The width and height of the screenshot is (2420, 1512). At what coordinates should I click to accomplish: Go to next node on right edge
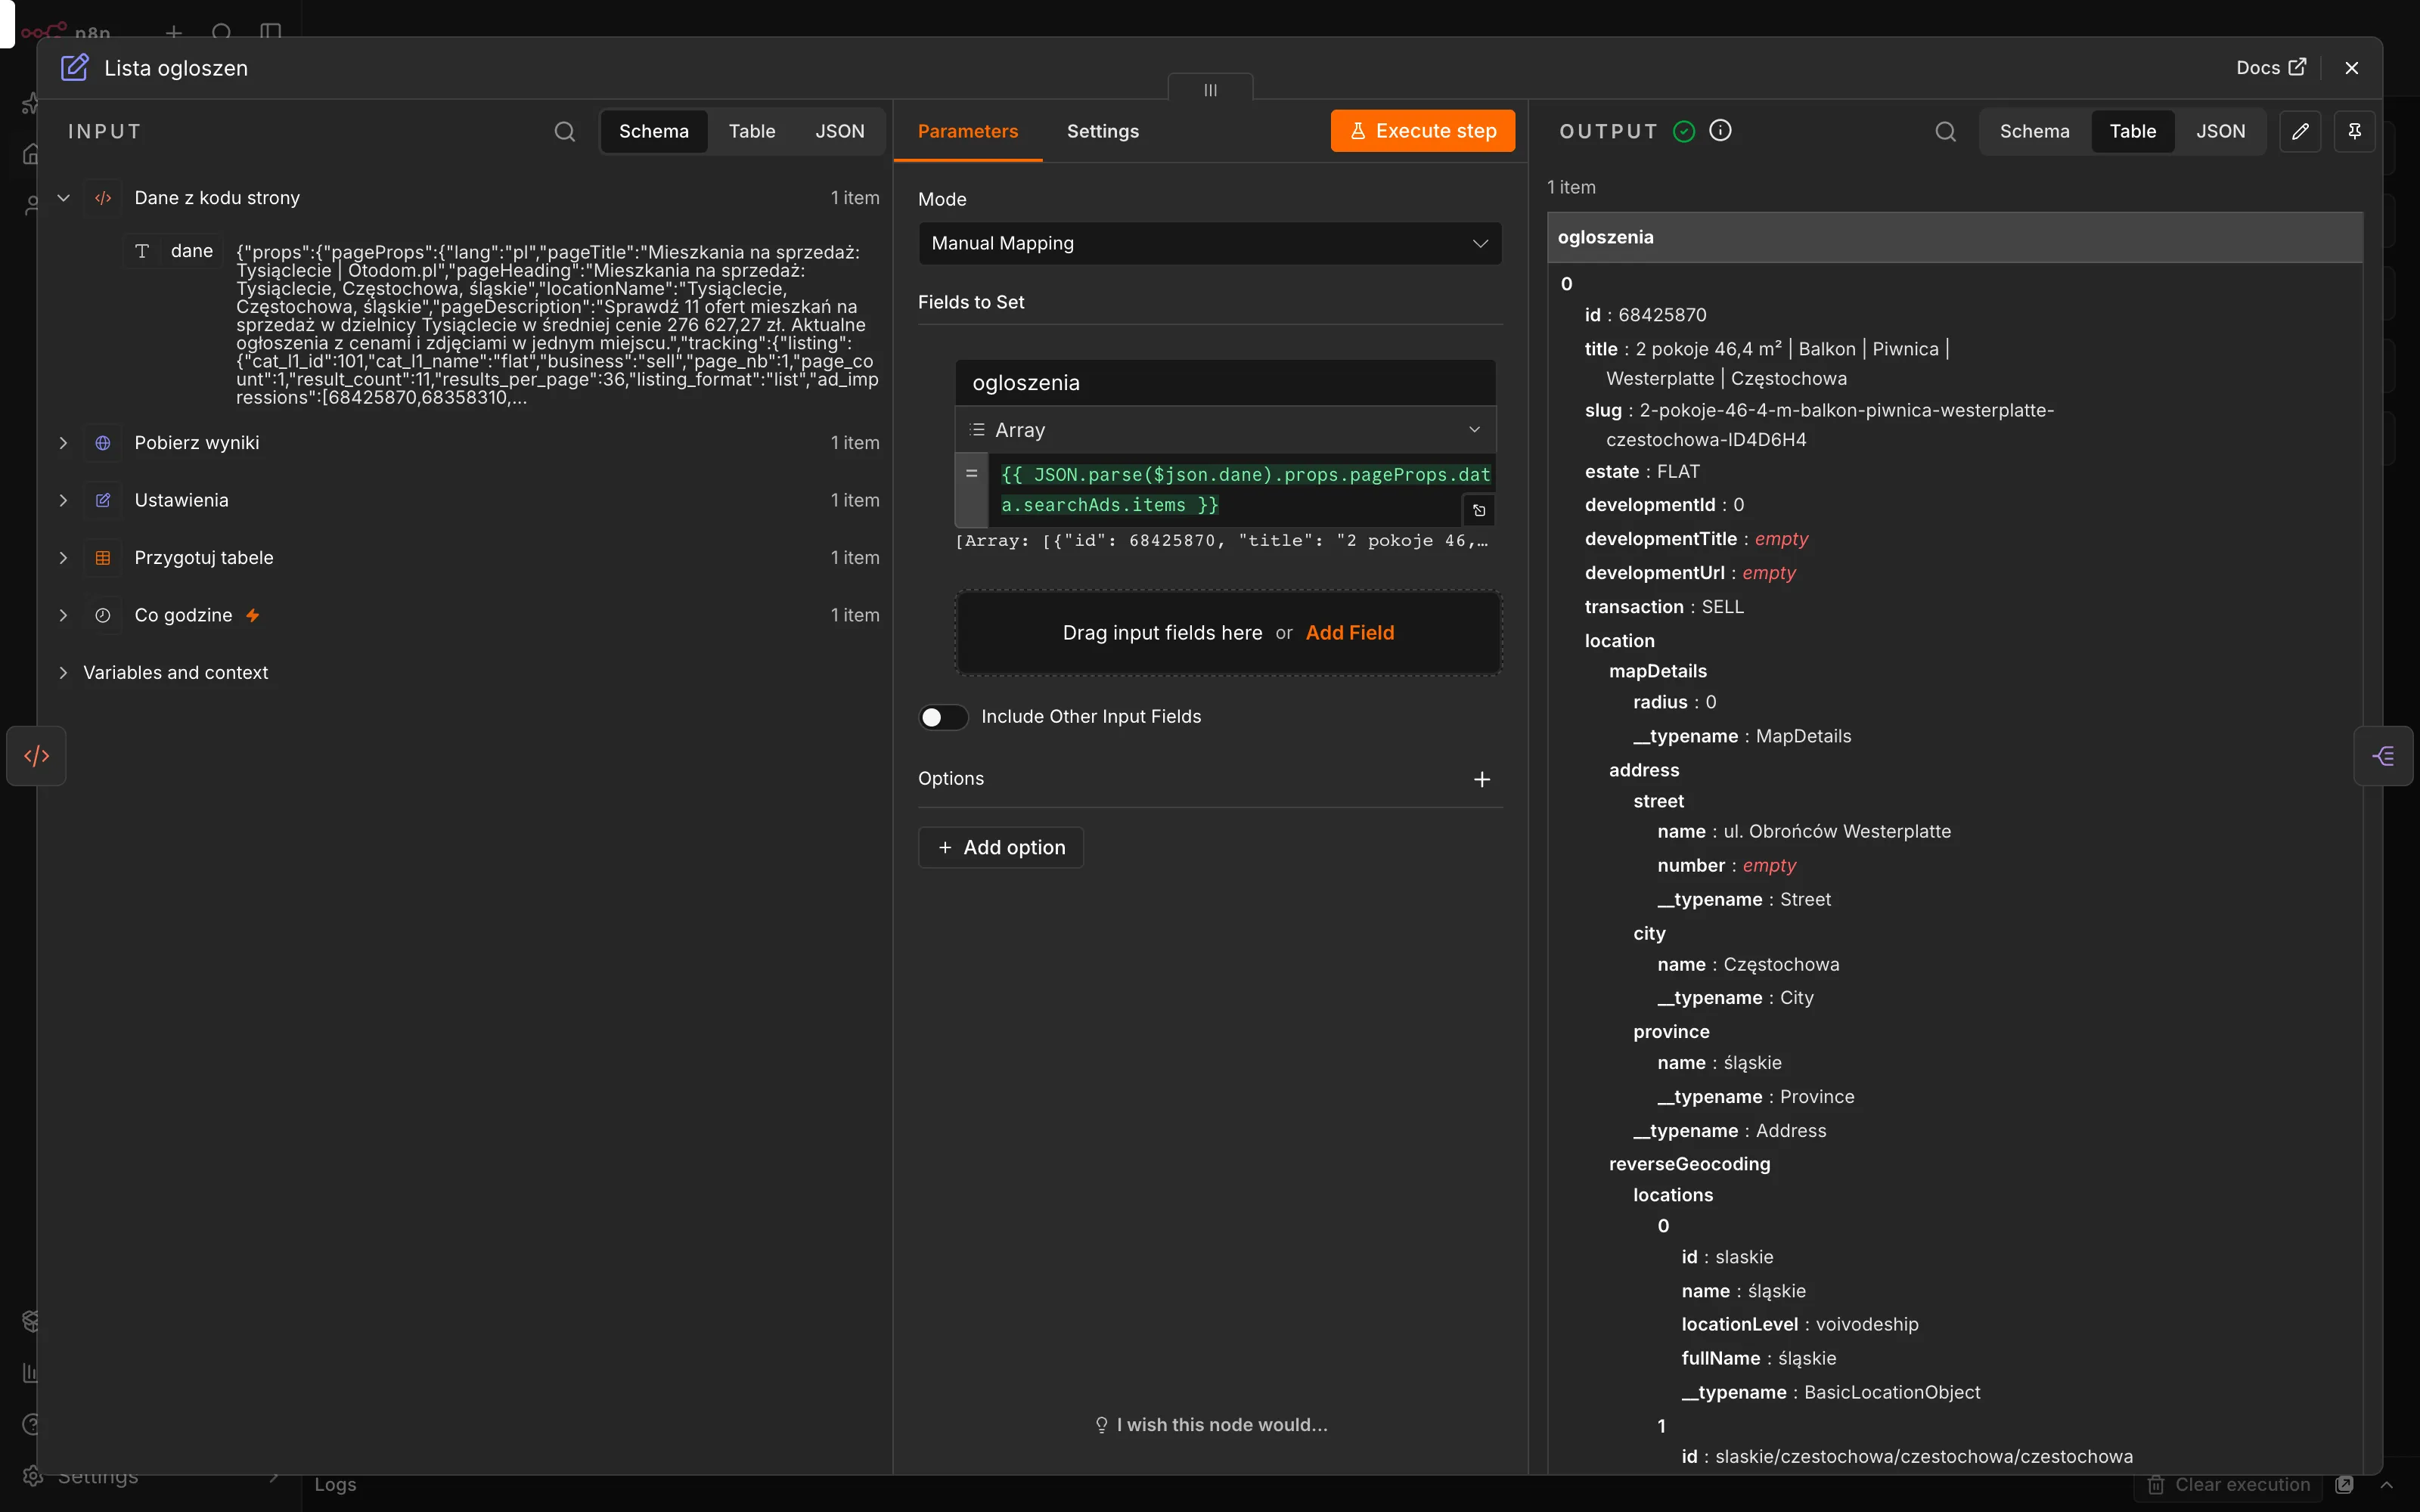click(2383, 756)
